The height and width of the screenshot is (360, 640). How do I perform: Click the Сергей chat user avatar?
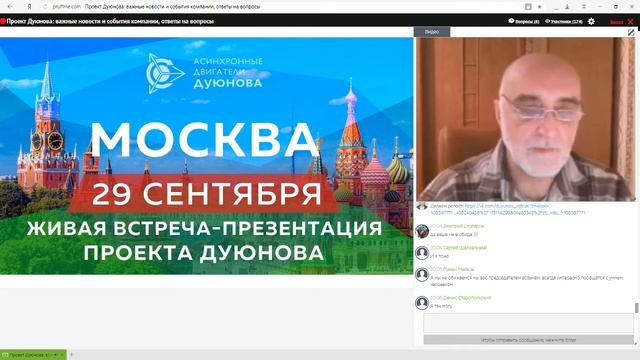coord(422,253)
